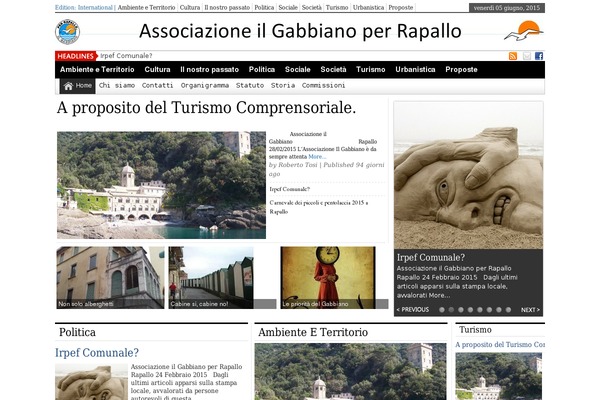600x400 pixels.
Task: Open the Statuto page
Action: click(x=250, y=85)
